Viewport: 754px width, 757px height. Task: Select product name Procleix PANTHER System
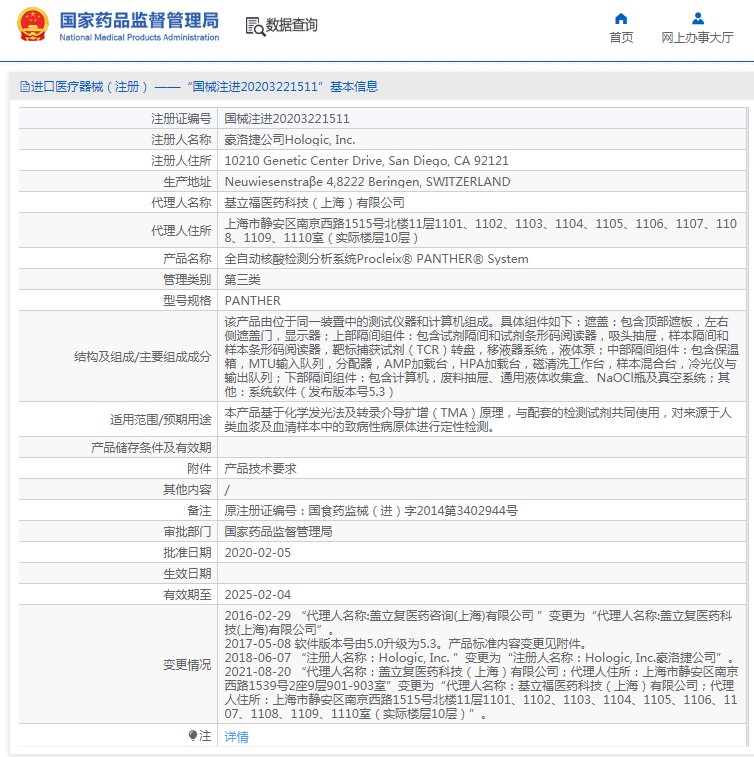coord(377,259)
